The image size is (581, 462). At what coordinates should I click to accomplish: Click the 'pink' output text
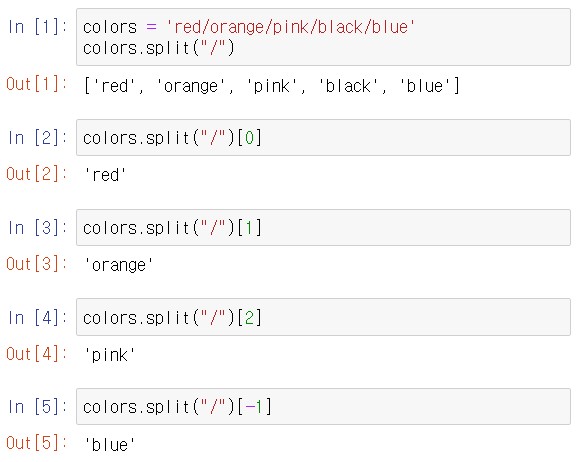[x=110, y=355]
